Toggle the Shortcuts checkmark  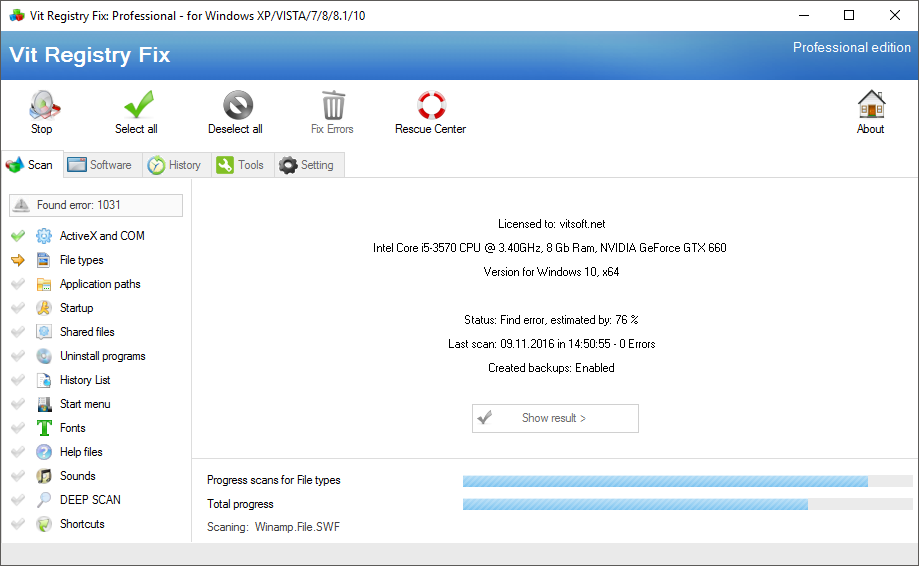point(18,524)
